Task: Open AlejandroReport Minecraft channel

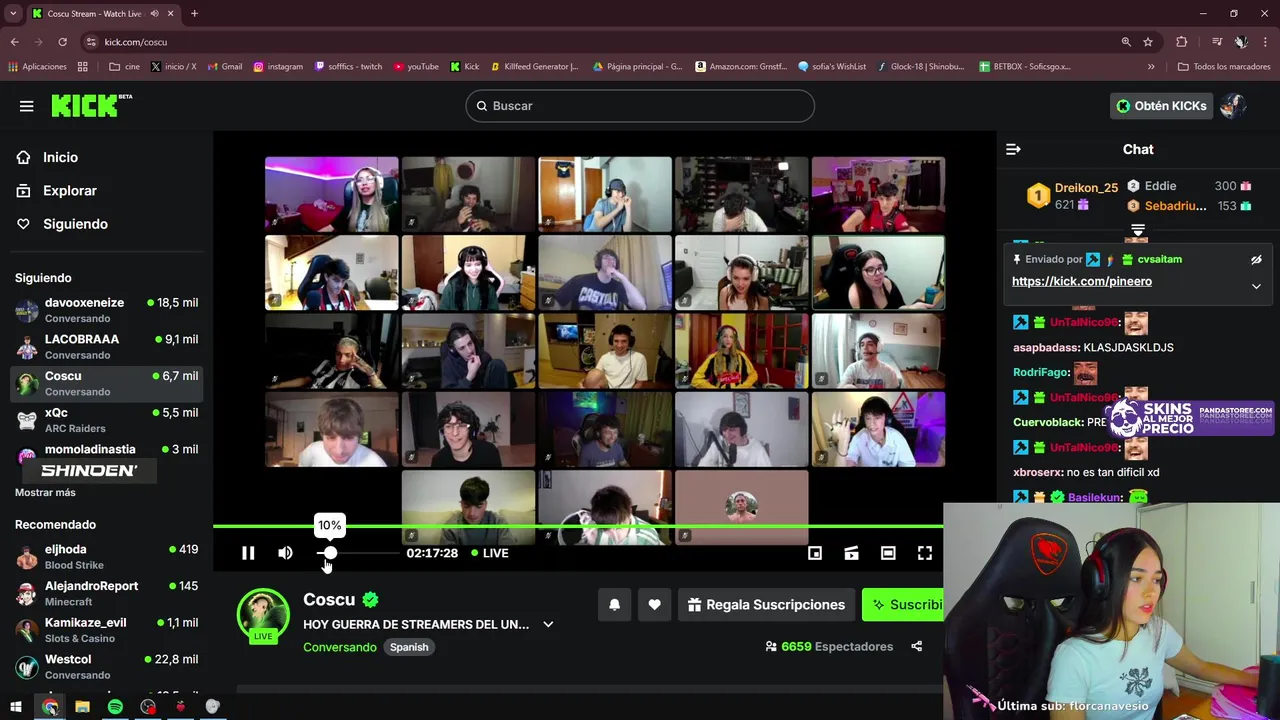Action: pyautogui.click(x=106, y=593)
